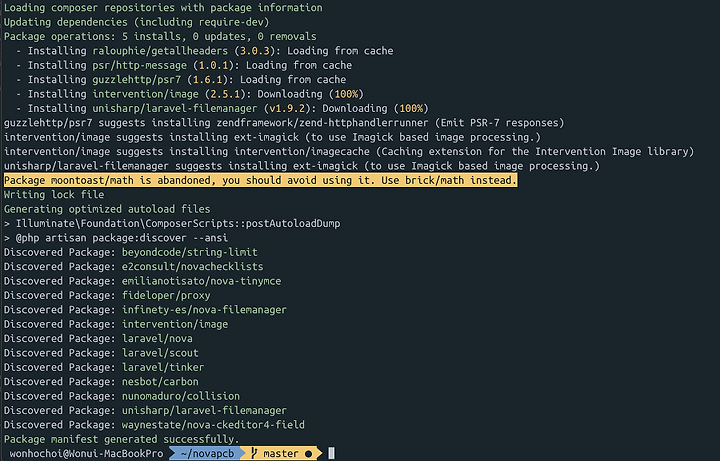This screenshot has width=720, height=461.
Task: Click the nesbot/carbon package
Action: coord(160,382)
